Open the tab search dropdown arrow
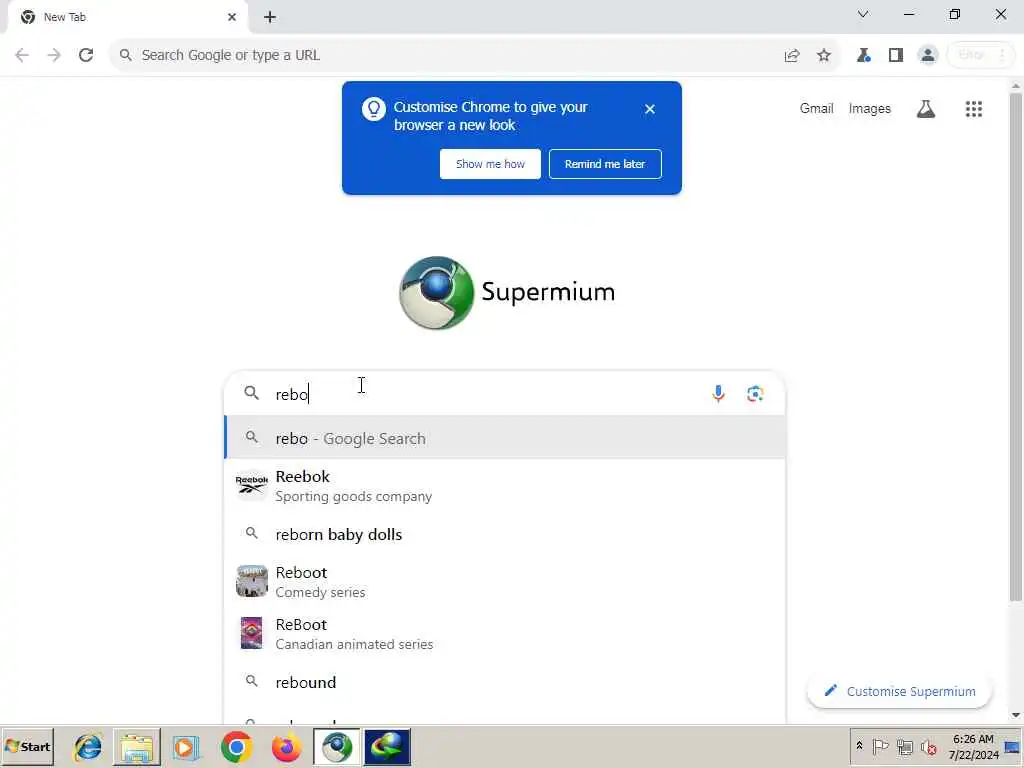 (863, 14)
